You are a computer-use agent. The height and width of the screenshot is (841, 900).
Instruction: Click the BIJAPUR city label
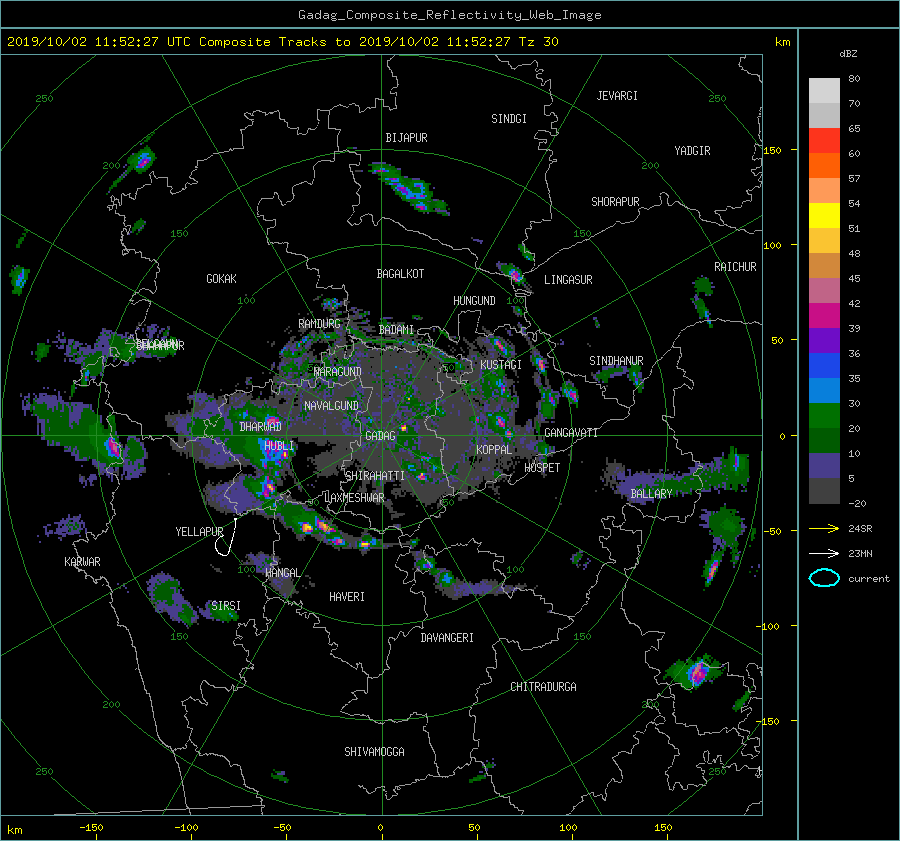point(406,138)
